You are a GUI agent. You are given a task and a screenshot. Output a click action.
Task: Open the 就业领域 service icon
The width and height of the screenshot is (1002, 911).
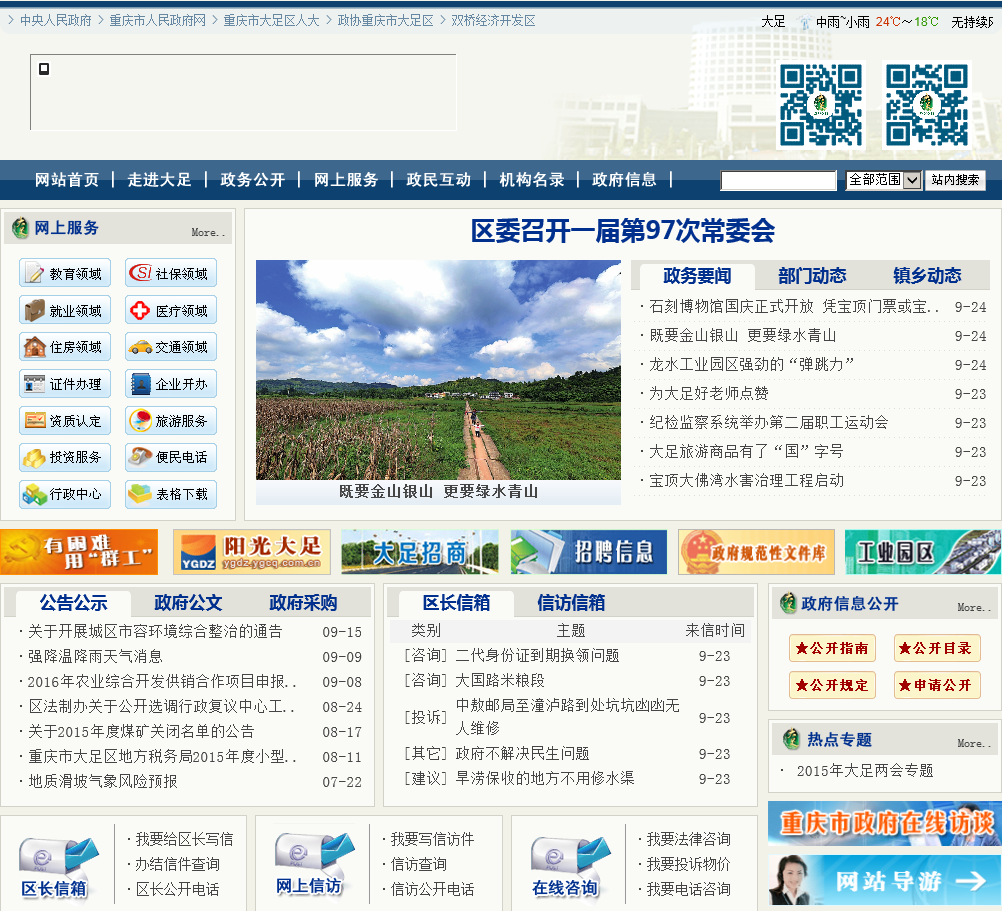pos(65,310)
